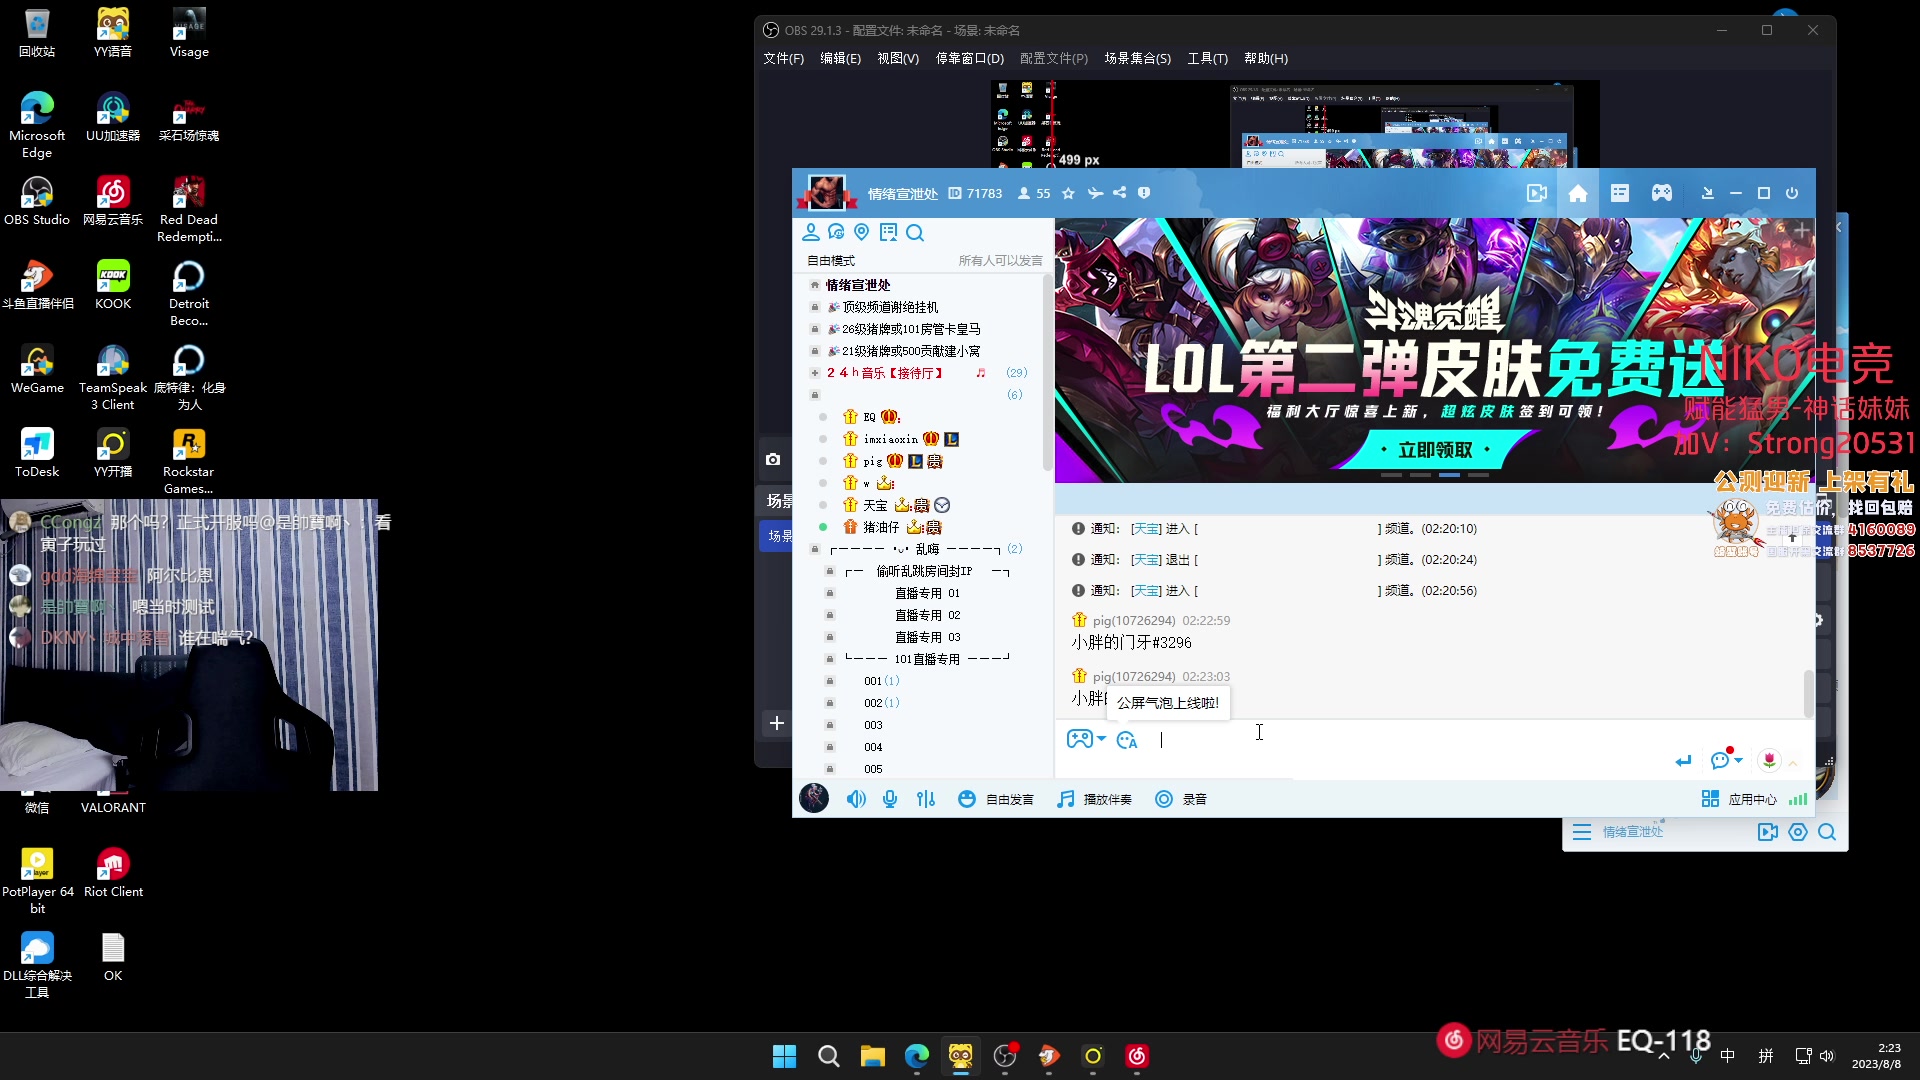Click channel ID 71783 in header
Viewport: 1920px width, 1080px height.
(x=984, y=194)
